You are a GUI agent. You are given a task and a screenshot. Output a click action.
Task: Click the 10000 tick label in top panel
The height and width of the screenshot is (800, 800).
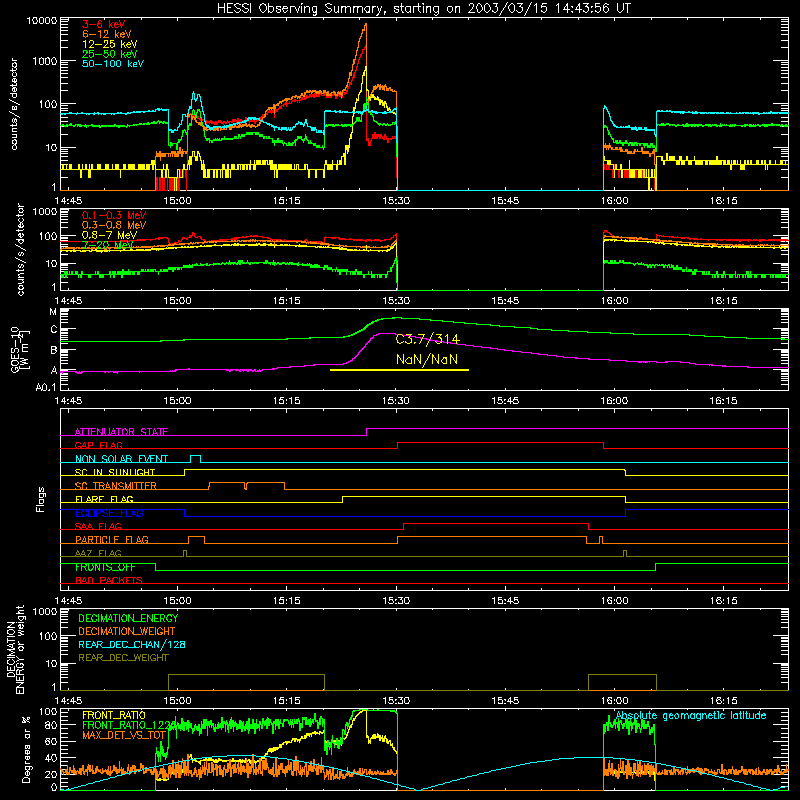42,21
